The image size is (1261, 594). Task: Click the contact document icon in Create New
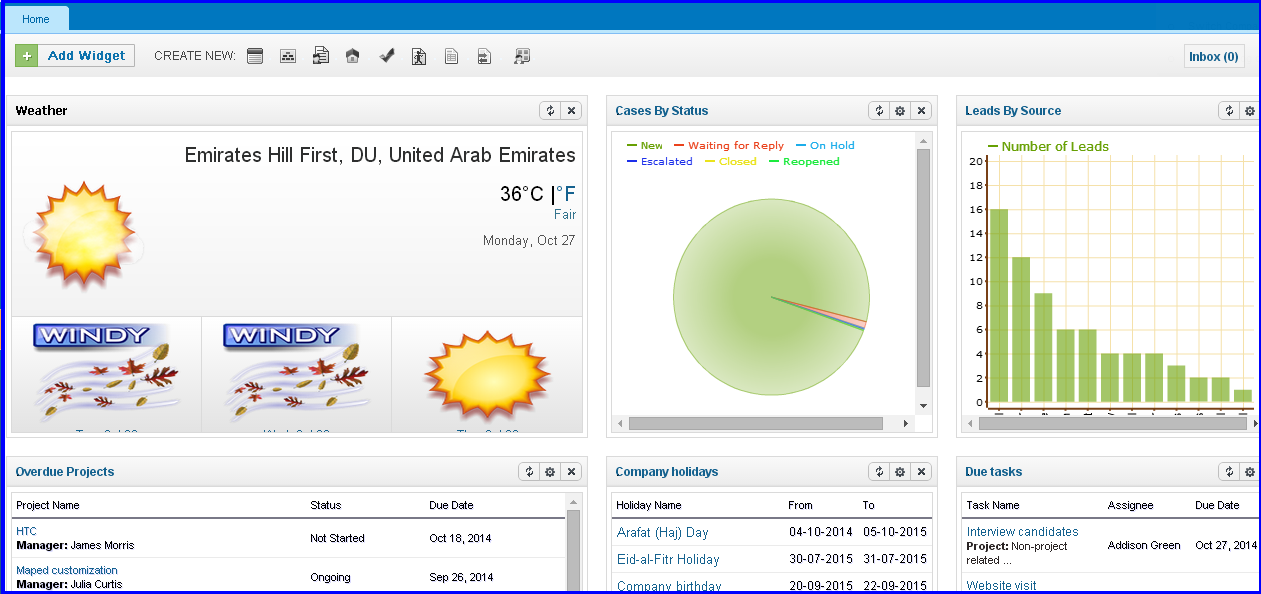point(321,56)
